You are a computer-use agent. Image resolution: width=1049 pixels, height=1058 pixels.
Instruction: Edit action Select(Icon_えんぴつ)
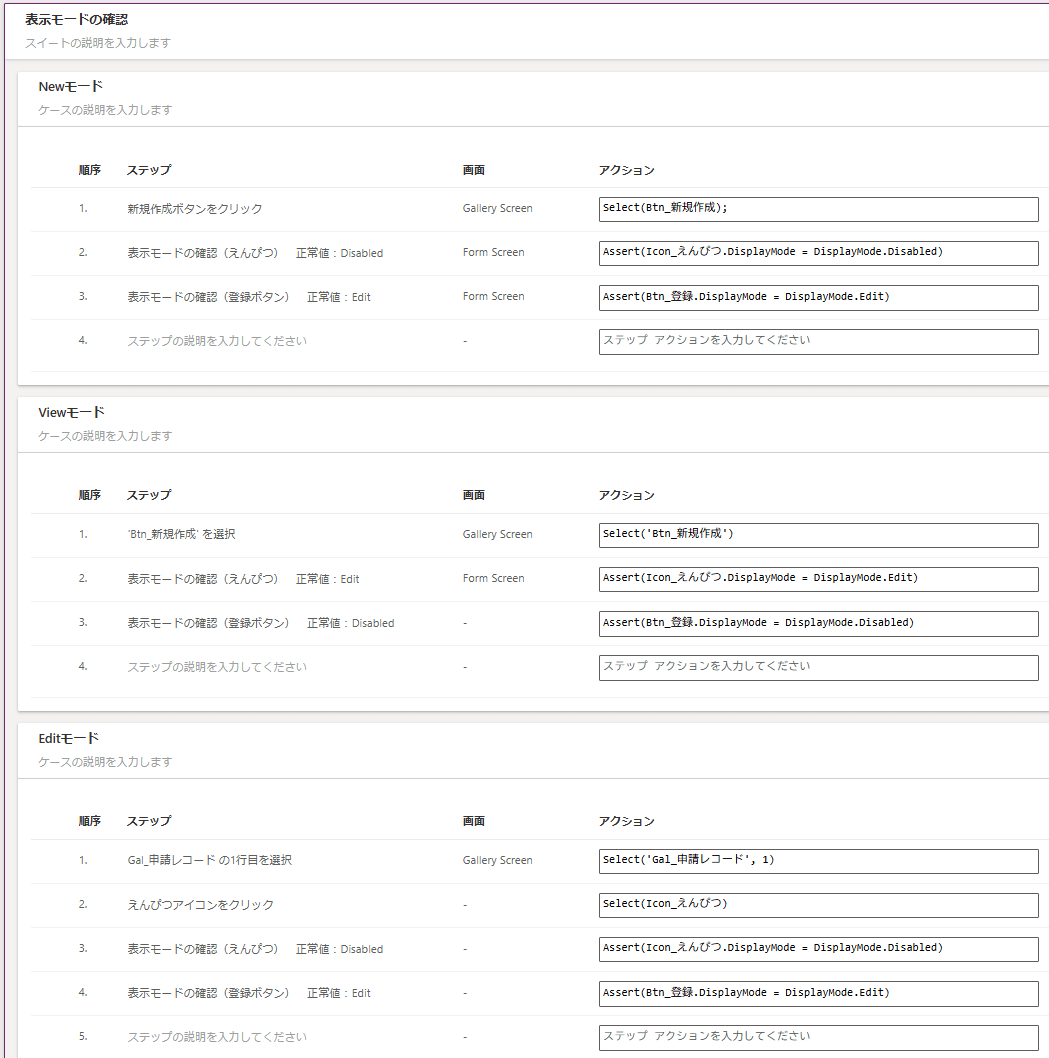click(818, 905)
